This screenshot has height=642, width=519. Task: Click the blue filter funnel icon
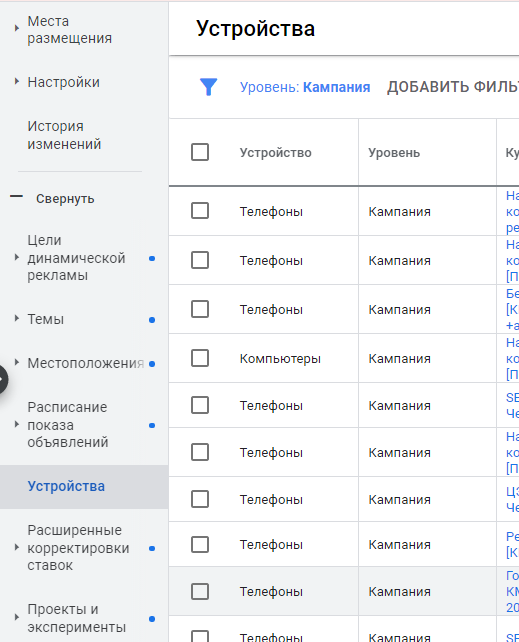(208, 87)
